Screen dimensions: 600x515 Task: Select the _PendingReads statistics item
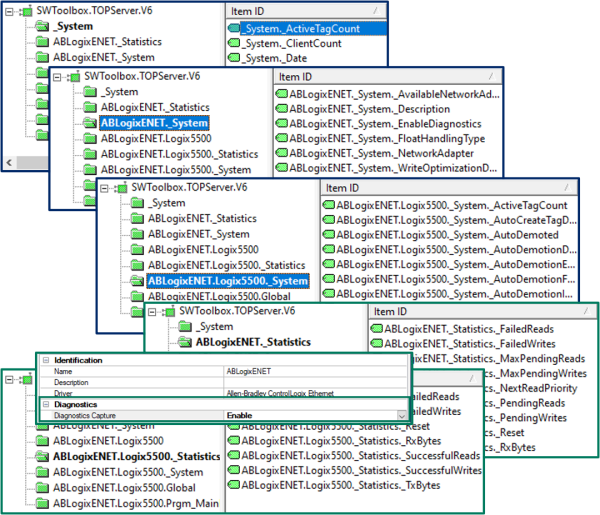tap(525, 403)
